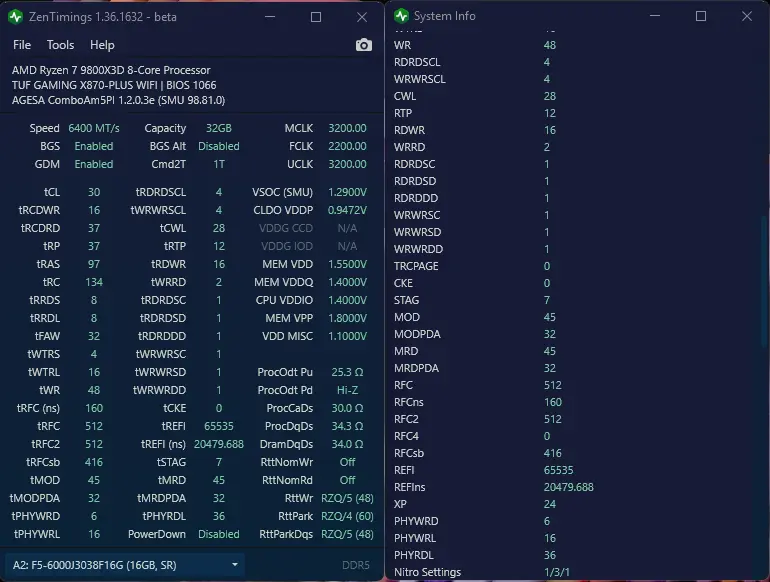Screen dimensions: 770x582
Task: Click the BGS Alt Disabled value
Action: (219, 146)
